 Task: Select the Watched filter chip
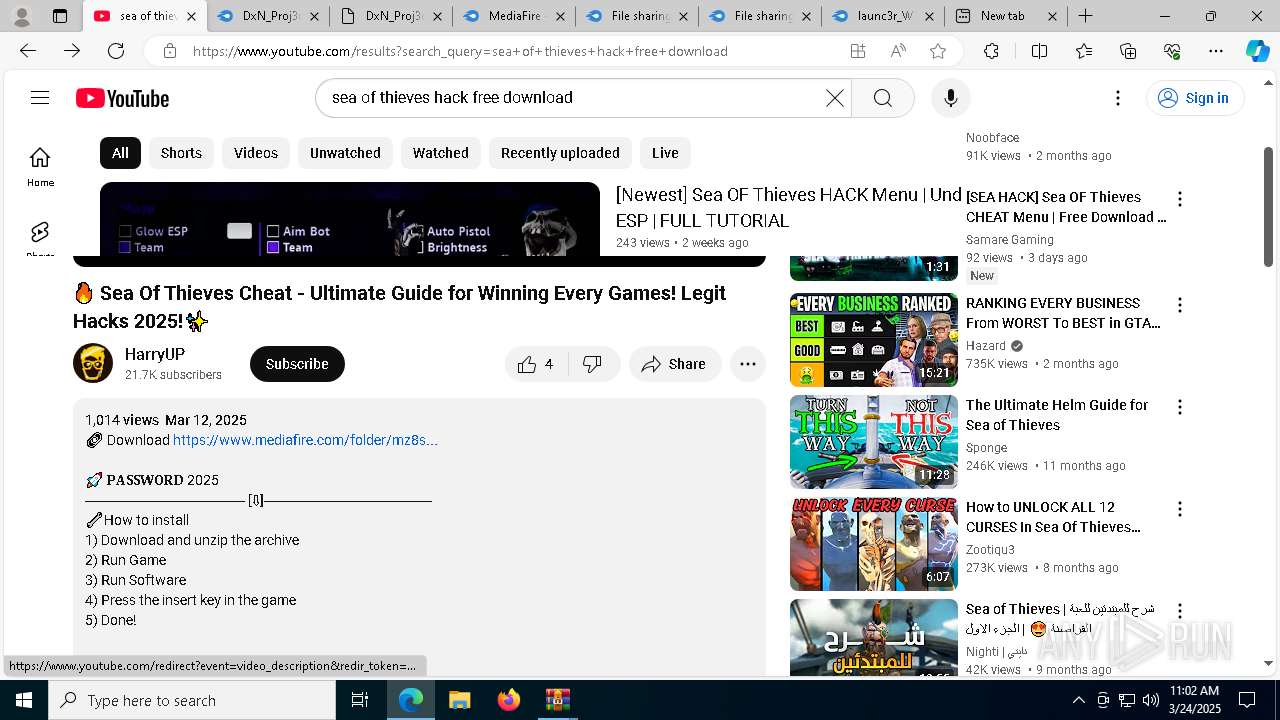[x=441, y=153]
